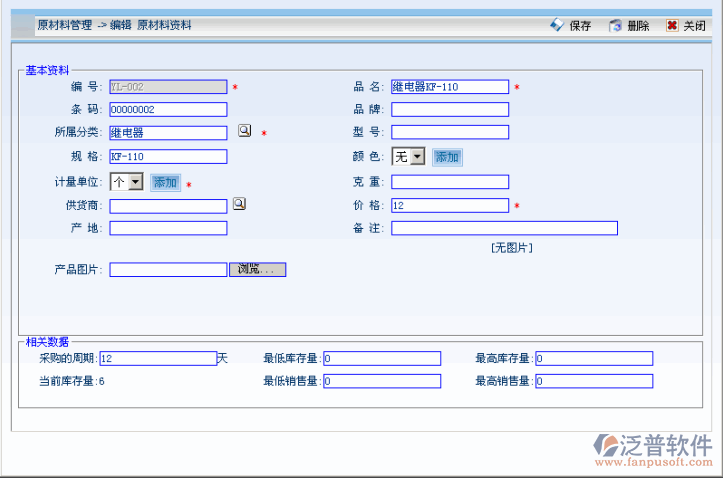Image resolution: width=723 pixels, height=478 pixels.
Task: Click the 最低库存量 input field
Action: pyautogui.click(x=382, y=358)
